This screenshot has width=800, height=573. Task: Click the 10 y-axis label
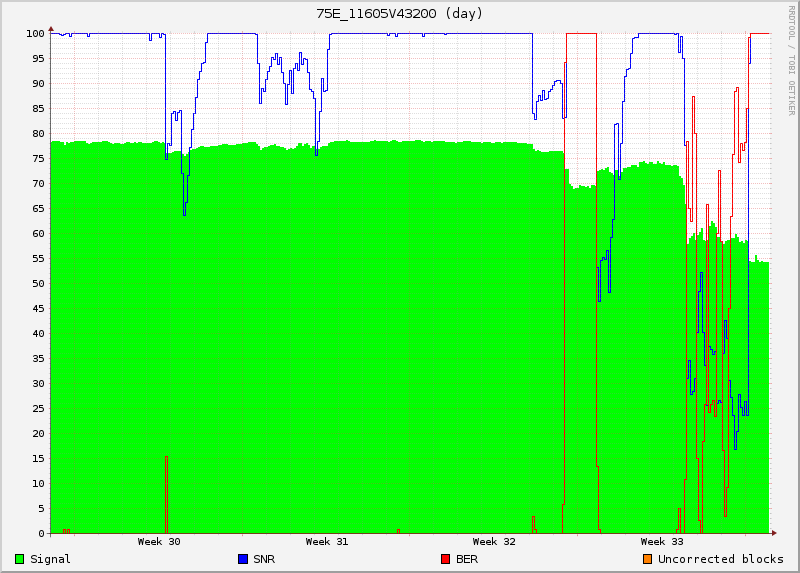(38, 484)
